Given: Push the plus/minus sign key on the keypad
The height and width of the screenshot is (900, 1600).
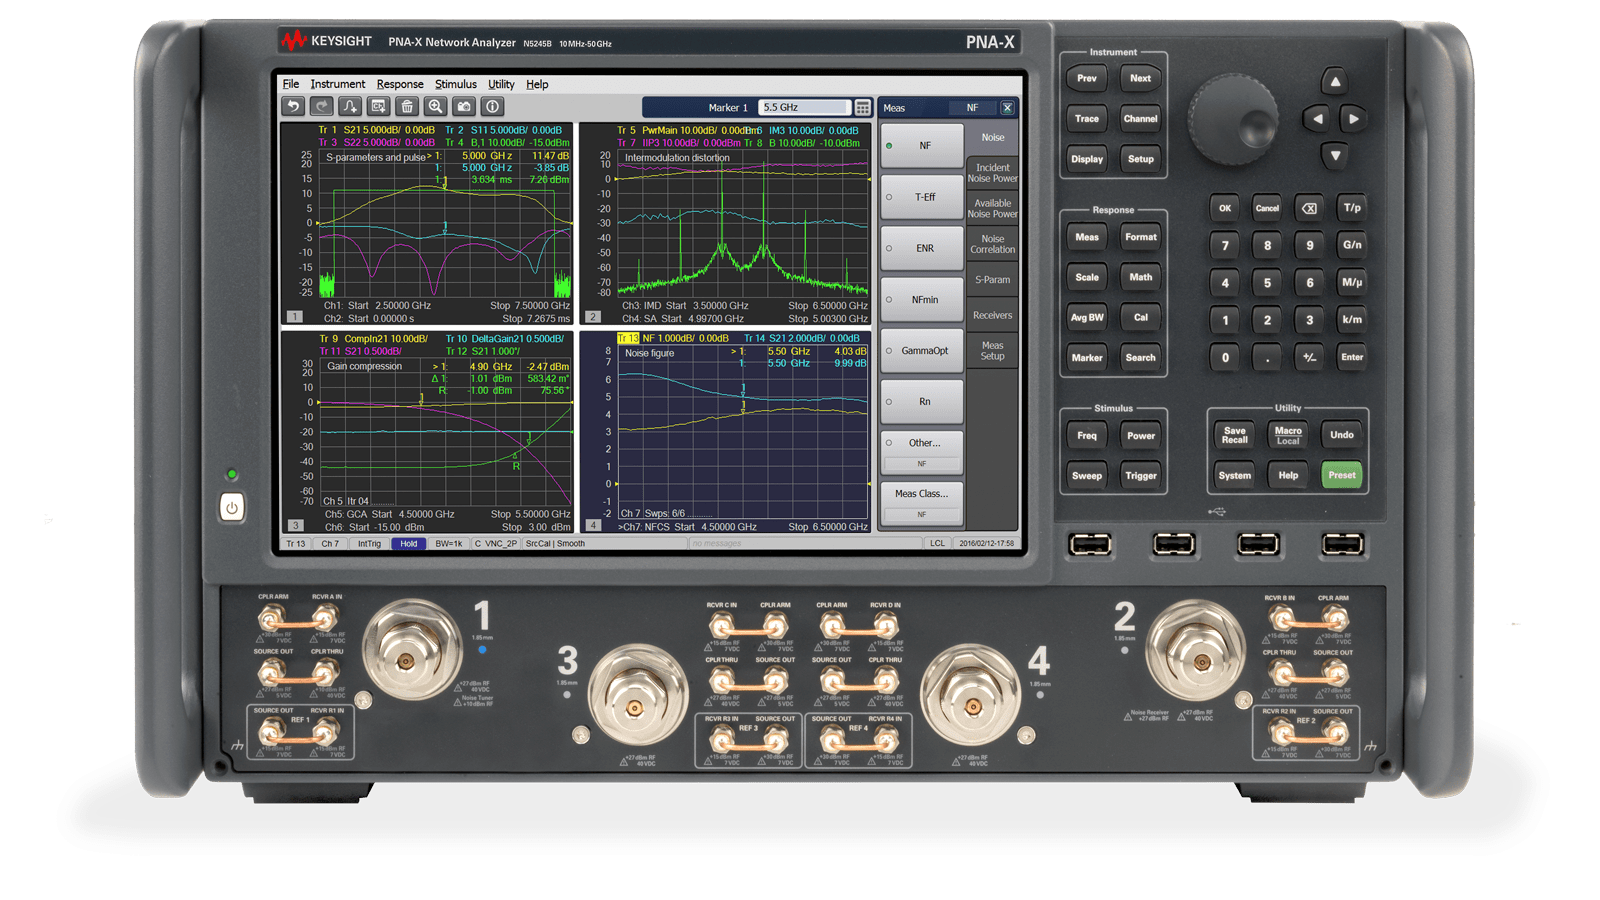Looking at the screenshot, I should pyautogui.click(x=1309, y=357).
